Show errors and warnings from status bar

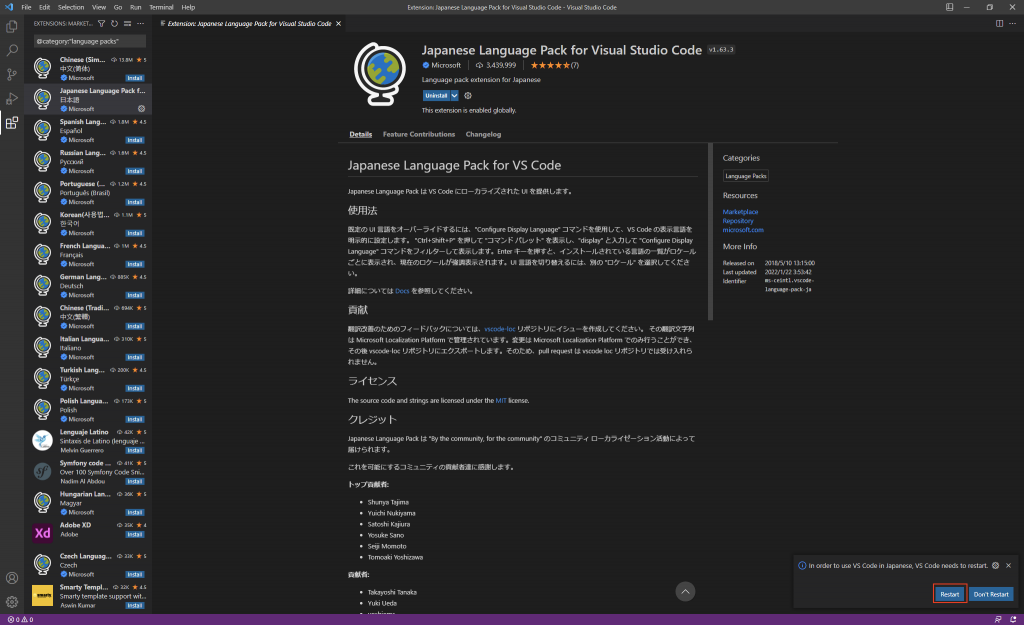click(x=20, y=619)
